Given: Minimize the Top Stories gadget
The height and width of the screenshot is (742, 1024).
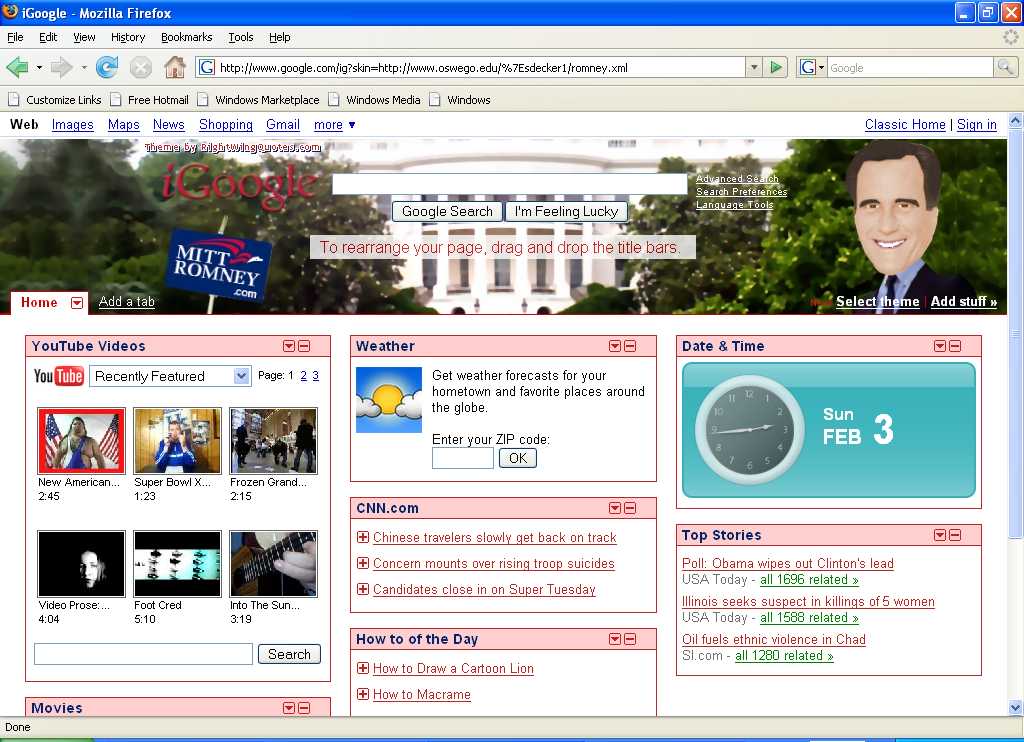Looking at the screenshot, I should point(955,536).
